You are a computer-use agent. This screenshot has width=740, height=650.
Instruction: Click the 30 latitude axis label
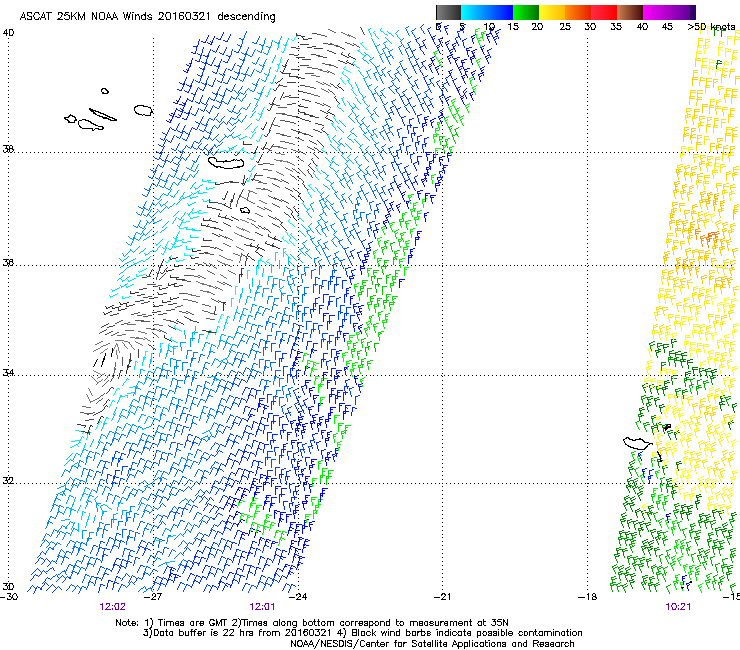(8, 586)
